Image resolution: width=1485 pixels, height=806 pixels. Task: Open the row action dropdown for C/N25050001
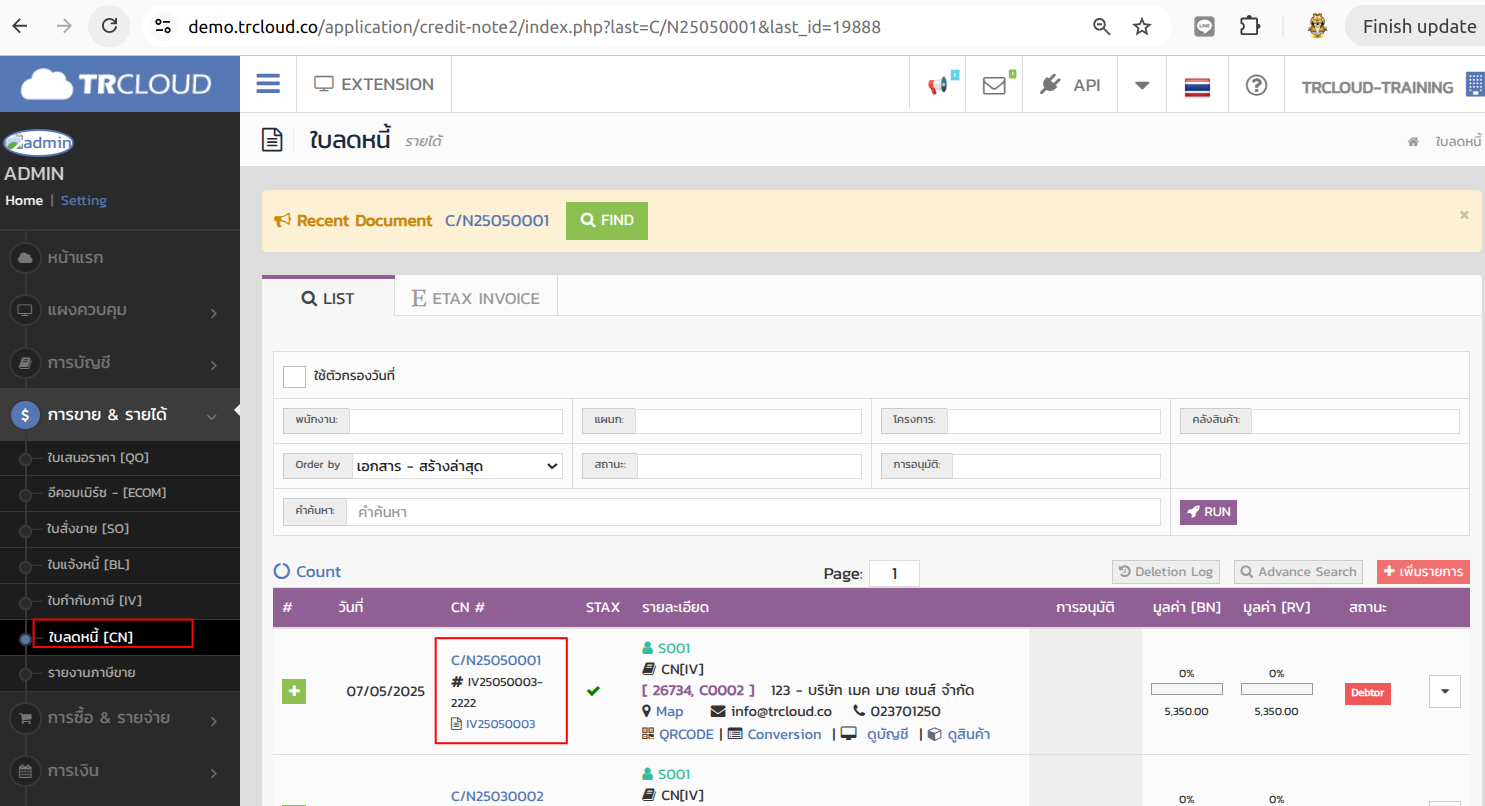(x=1445, y=691)
